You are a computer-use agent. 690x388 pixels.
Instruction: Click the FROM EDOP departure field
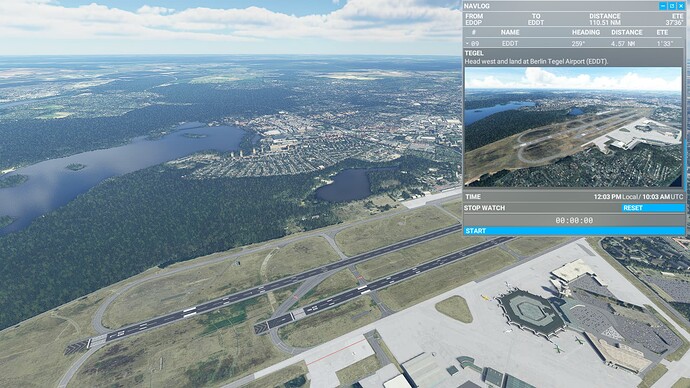[x=474, y=19]
